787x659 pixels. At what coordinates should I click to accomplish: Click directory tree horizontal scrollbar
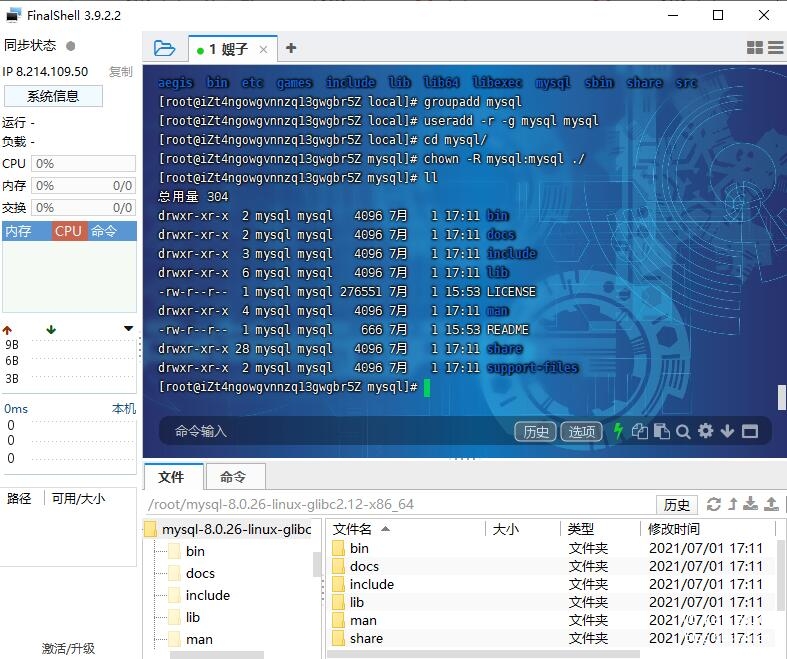pos(217,655)
